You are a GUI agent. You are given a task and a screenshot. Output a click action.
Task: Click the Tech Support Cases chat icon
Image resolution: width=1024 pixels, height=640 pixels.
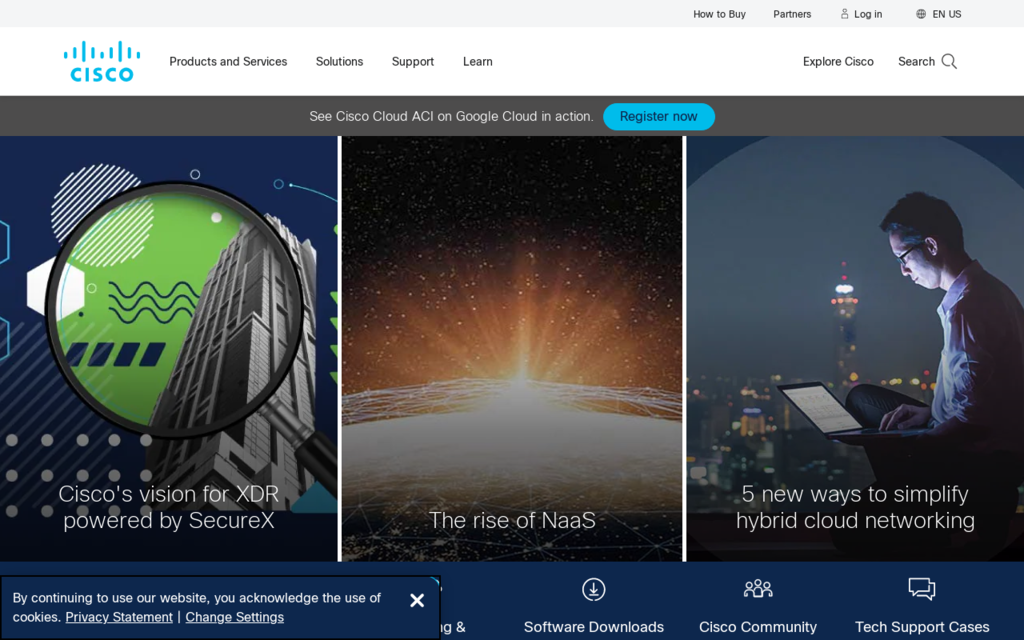(921, 589)
